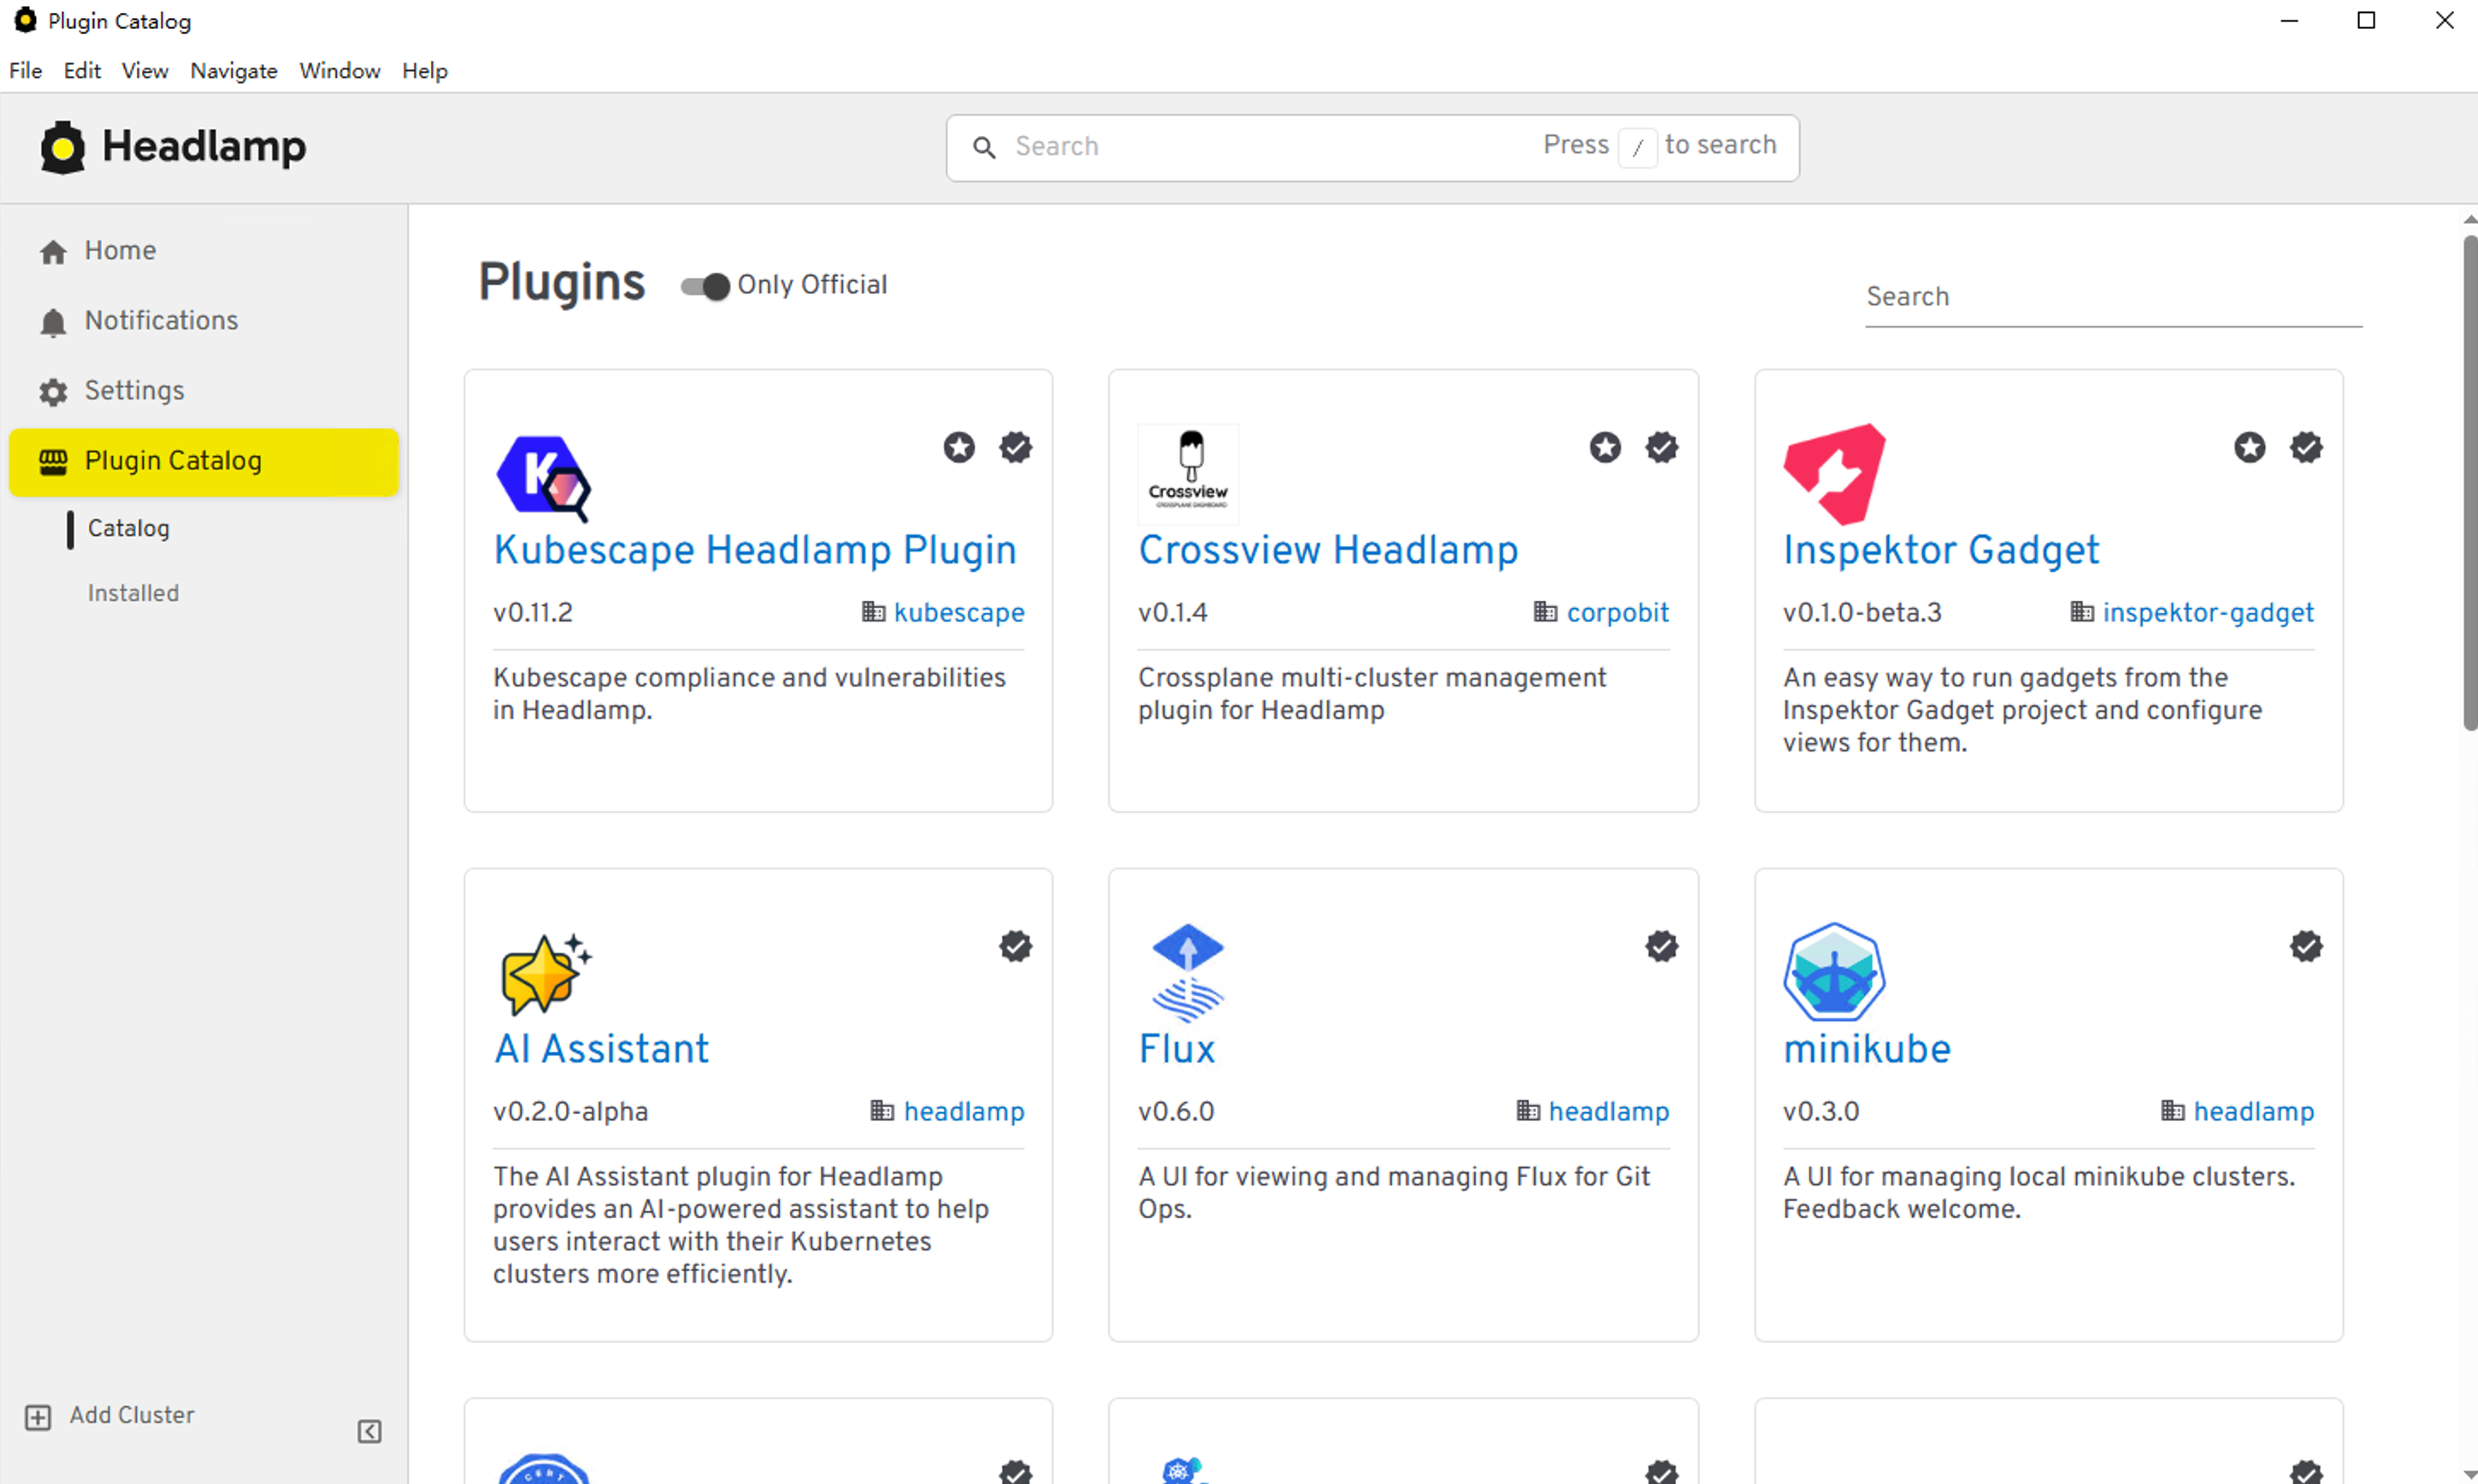Click the verified badge on Kubescape card
2478x1484 pixels.
[x=1016, y=447]
